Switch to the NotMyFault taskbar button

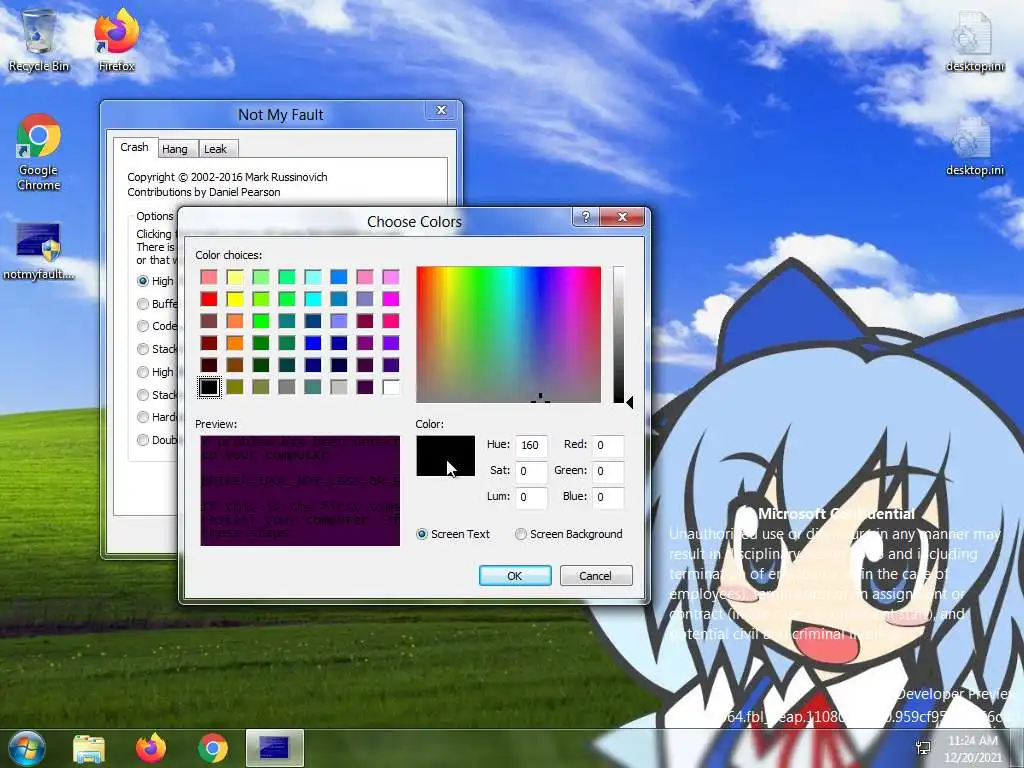pyautogui.click(x=274, y=748)
